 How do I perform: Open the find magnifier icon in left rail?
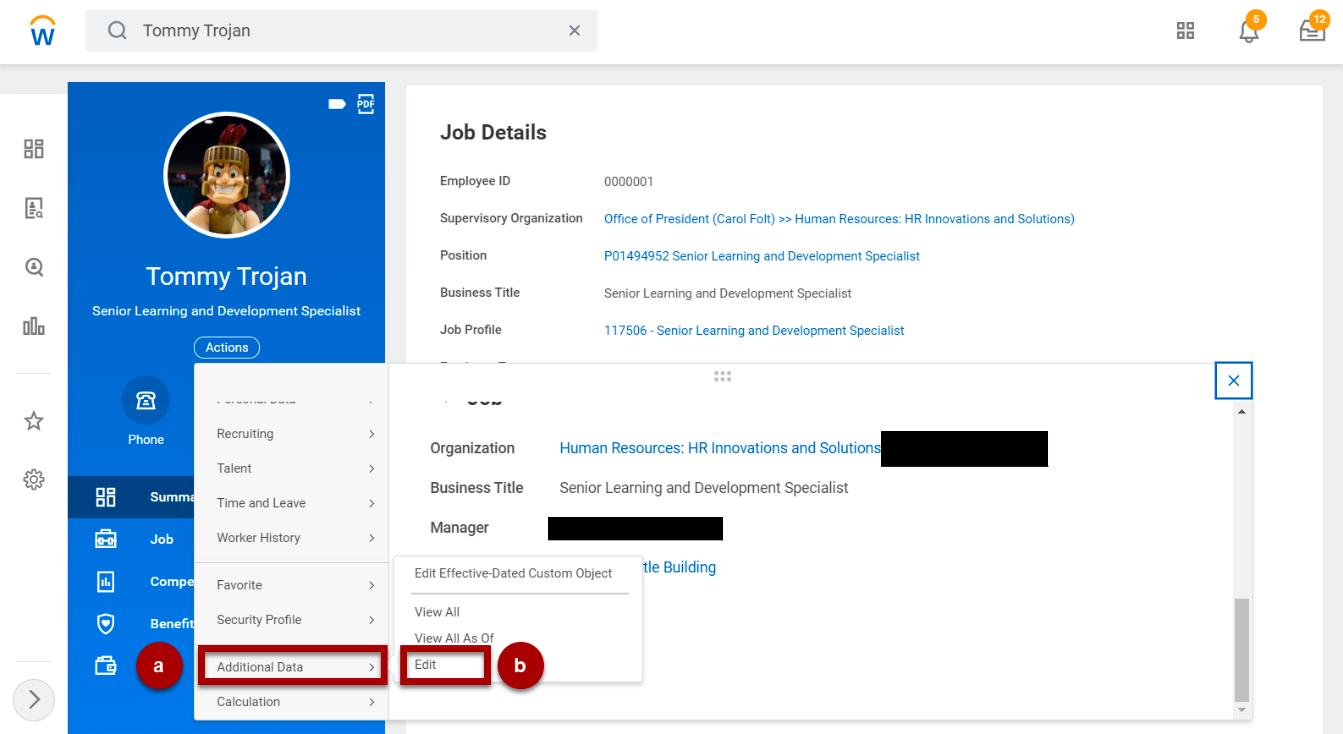[34, 267]
